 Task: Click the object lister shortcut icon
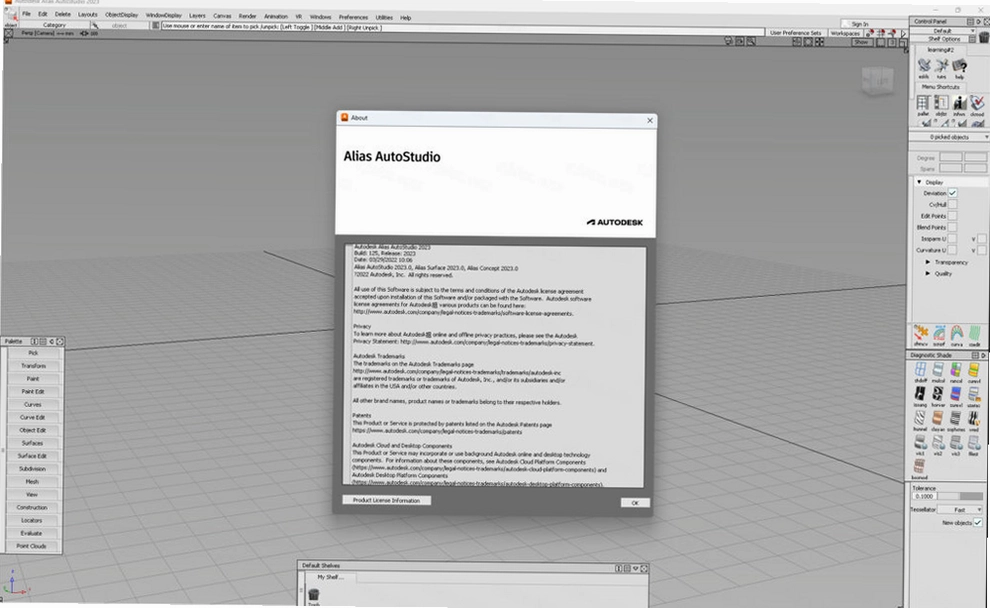941,105
